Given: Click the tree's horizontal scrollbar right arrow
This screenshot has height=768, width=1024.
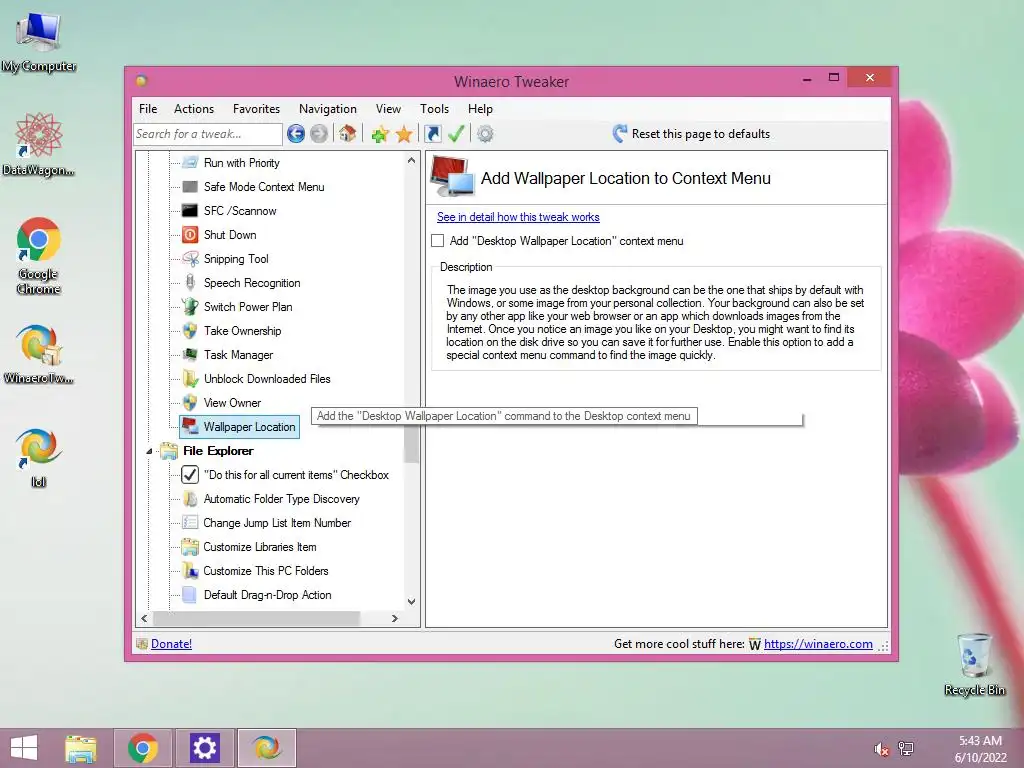Looking at the screenshot, I should point(394,618).
